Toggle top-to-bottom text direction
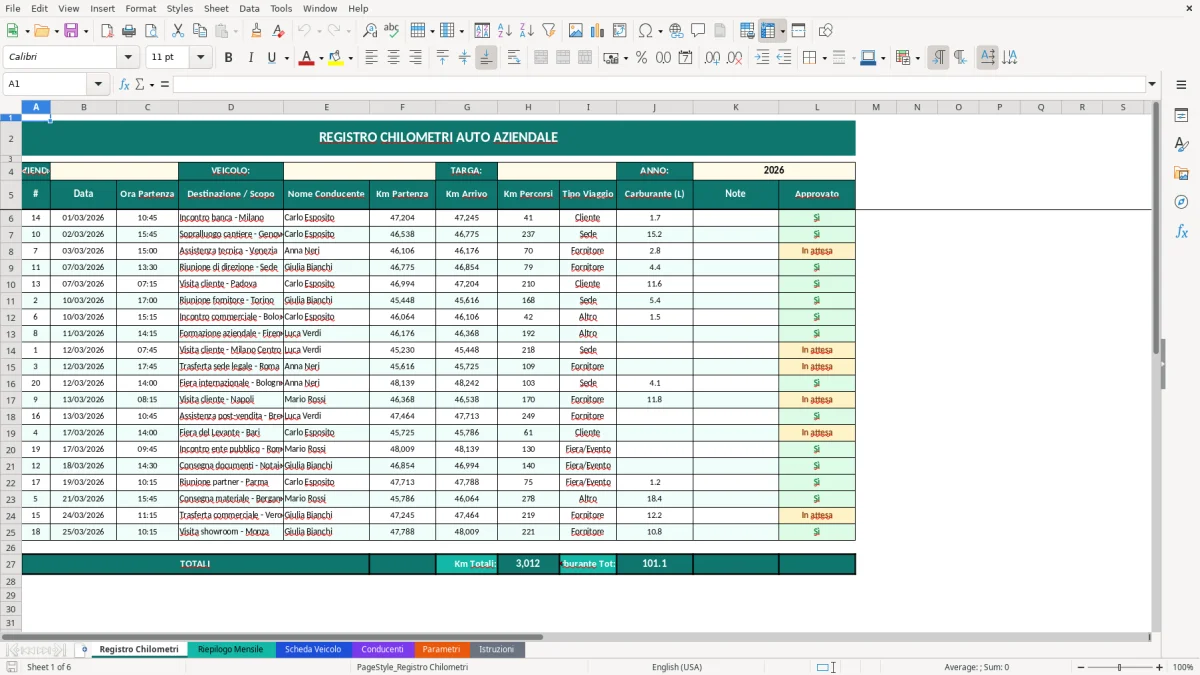The width and height of the screenshot is (1200, 675). [1009, 58]
